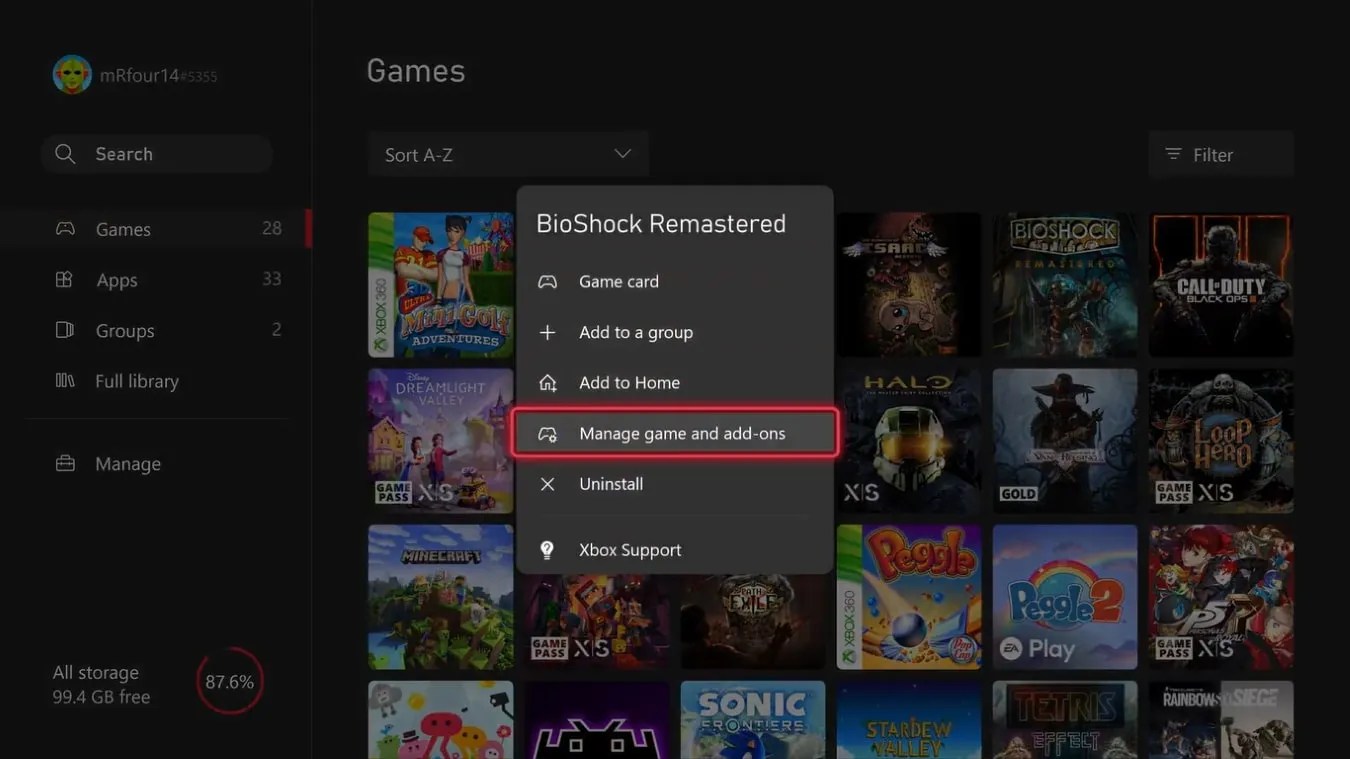Click the home icon beside Add to Home
Image resolution: width=1350 pixels, height=759 pixels.
[546, 380]
